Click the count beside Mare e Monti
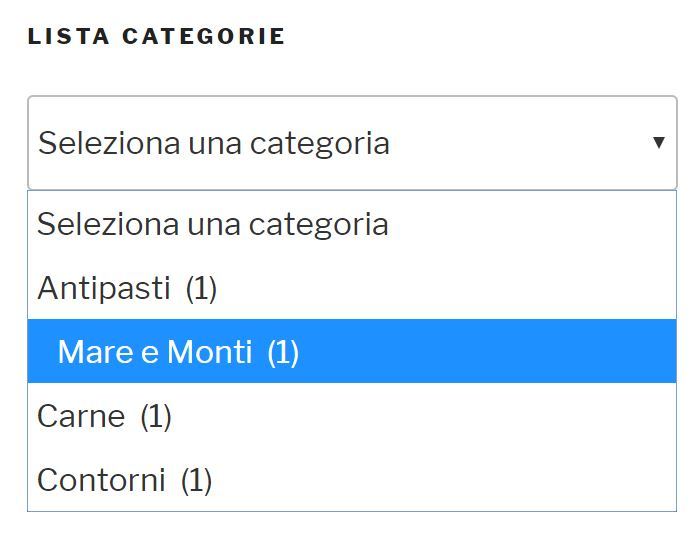Screen dimensions: 697x537 (x=283, y=353)
